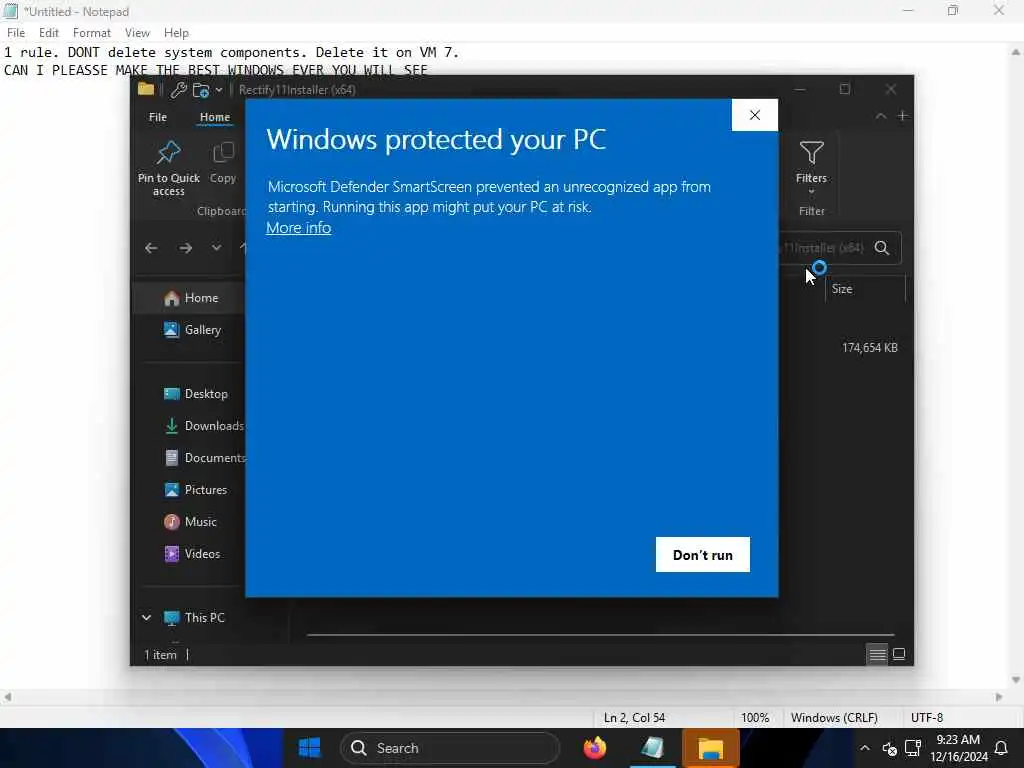This screenshot has height=768, width=1024.
Task: Click the "1 item" status text
Action: pyautogui.click(x=160, y=655)
